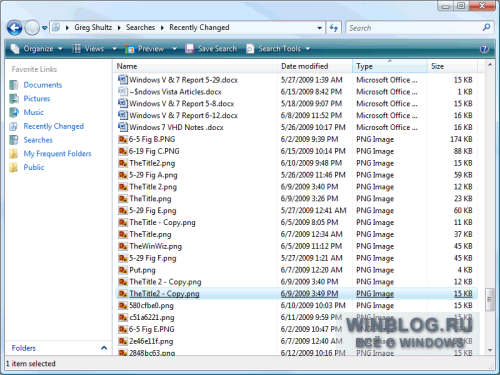Open the Search Tools menu
Screen dimensions: 500x375
[x=278, y=49]
